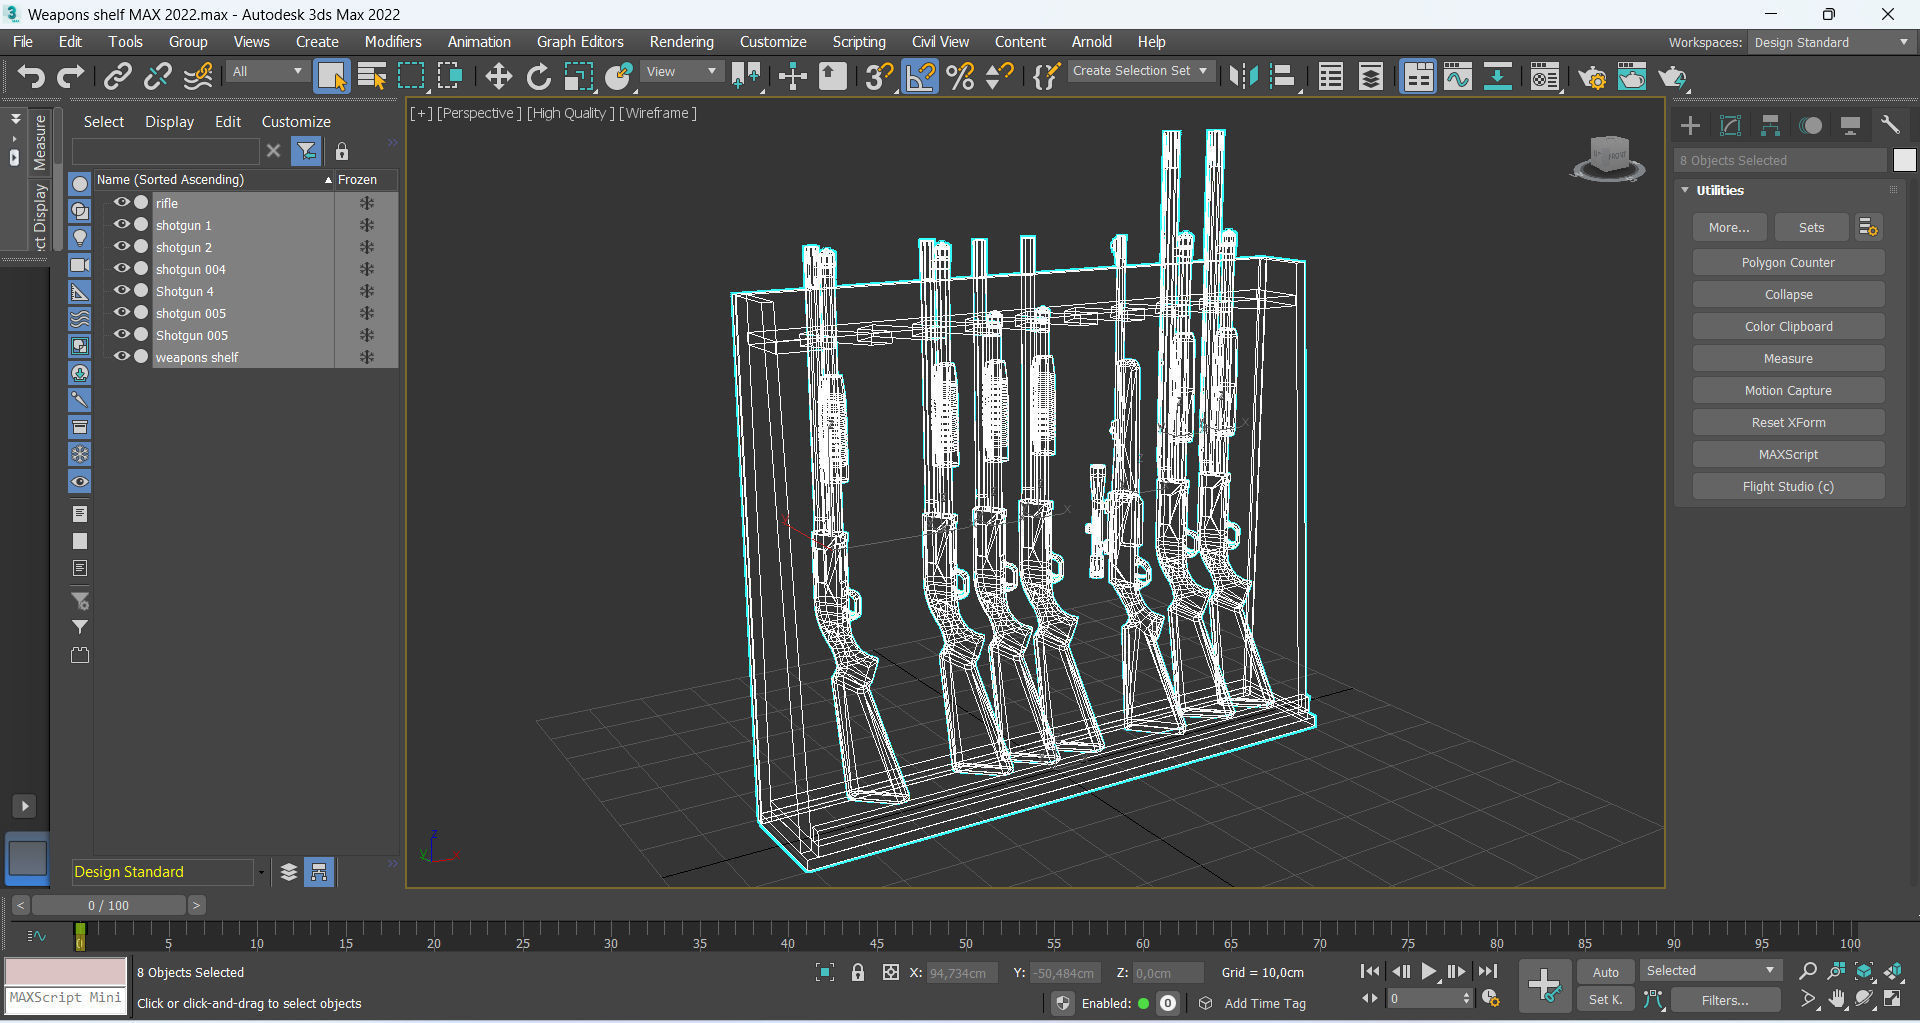Open the Scripting menu

859,42
